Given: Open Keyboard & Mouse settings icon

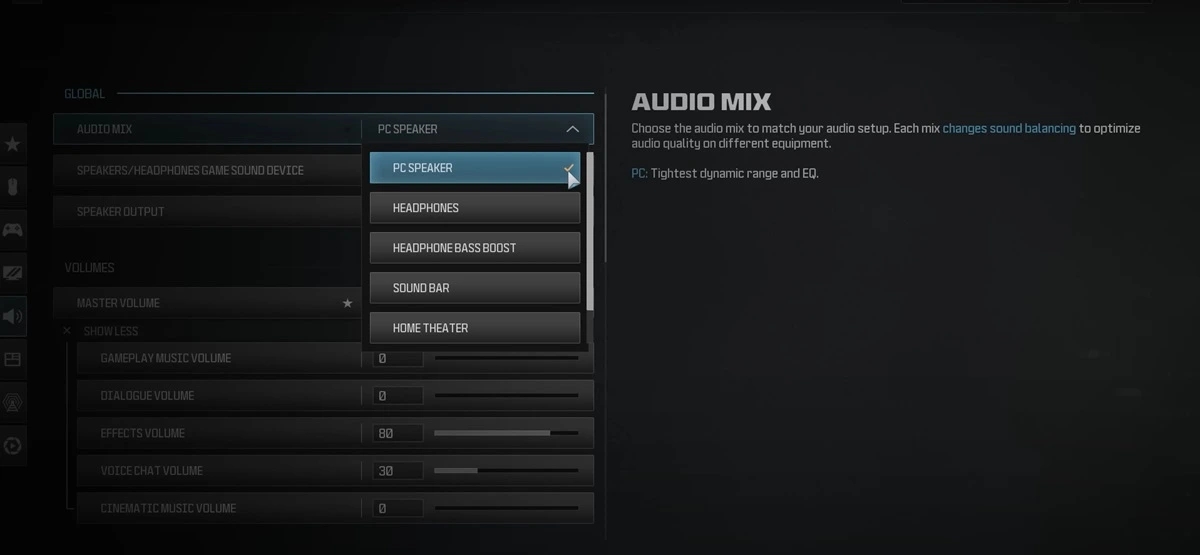Looking at the screenshot, I should click(x=12, y=188).
